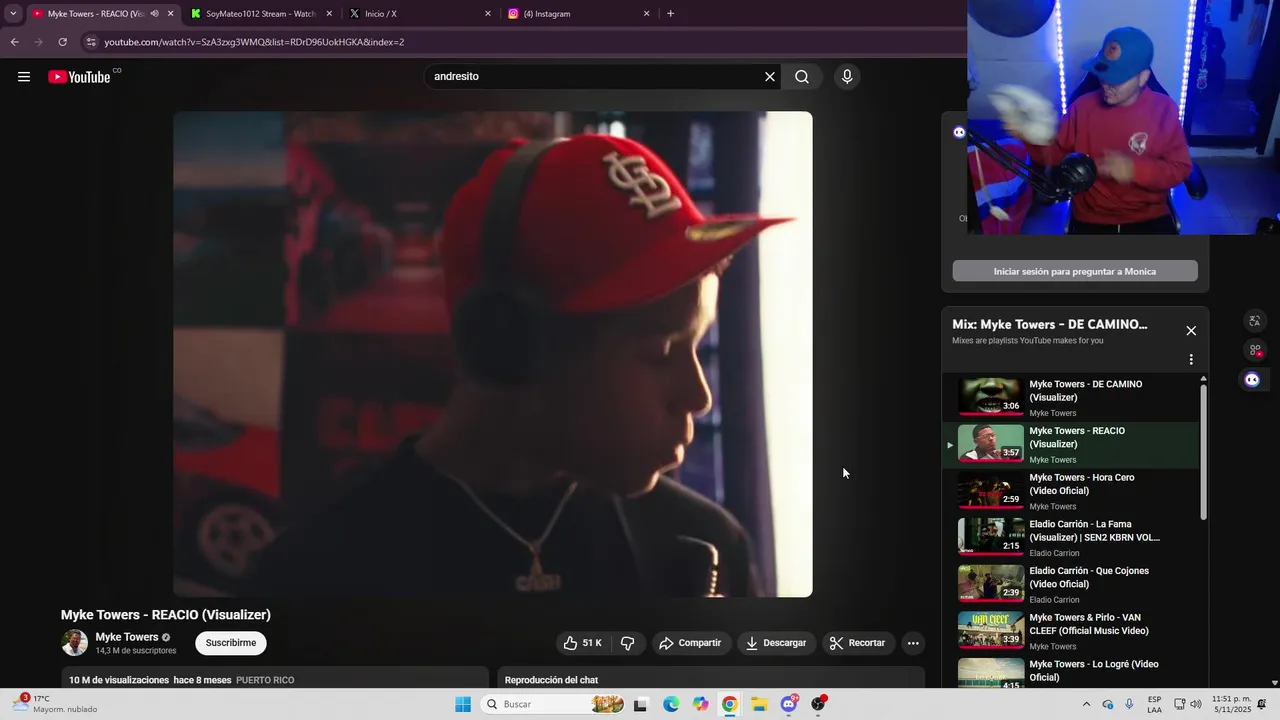
Task: View site information icon in address bar
Action: (x=91, y=42)
